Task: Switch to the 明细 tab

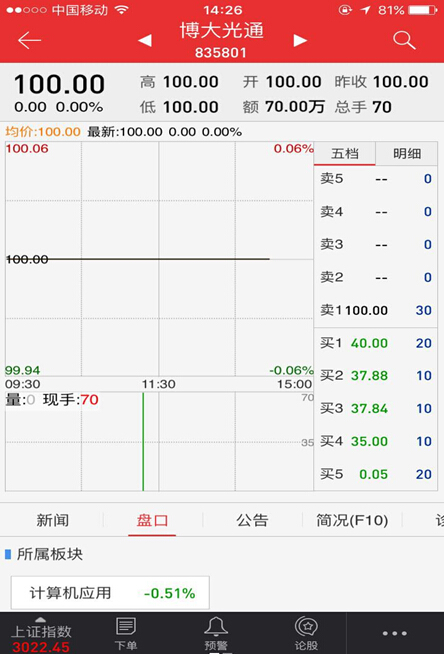Action: [x=407, y=153]
